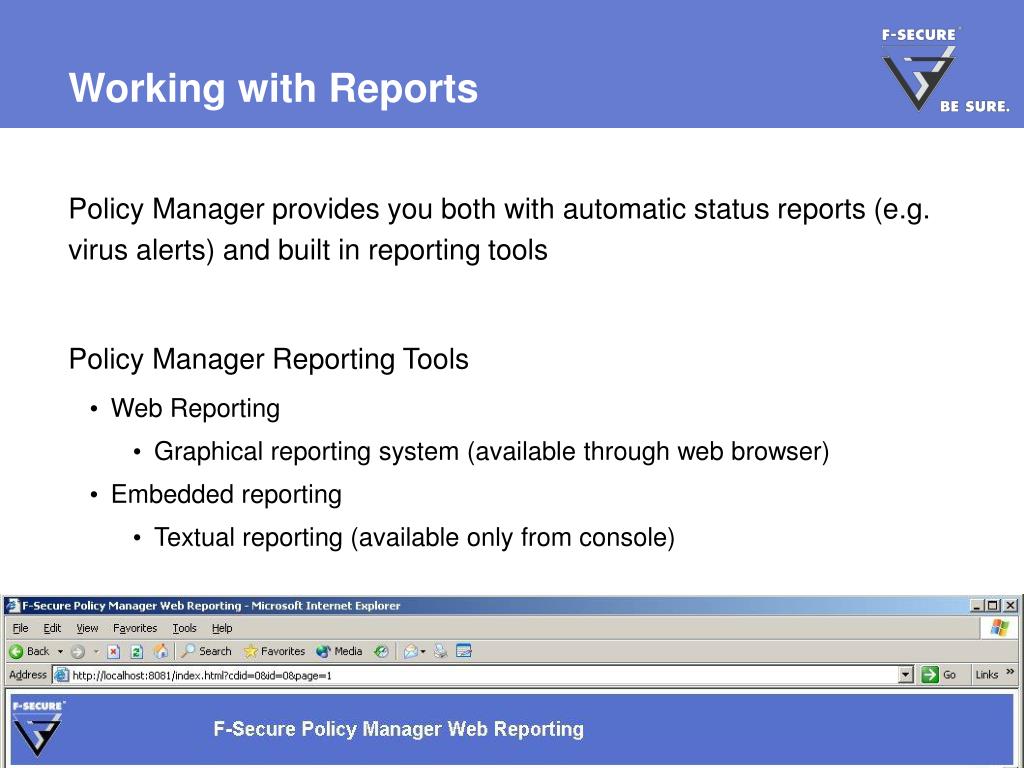This screenshot has width=1024, height=768.
Task: Expand the Links toolbar chevron
Action: click(x=1010, y=672)
